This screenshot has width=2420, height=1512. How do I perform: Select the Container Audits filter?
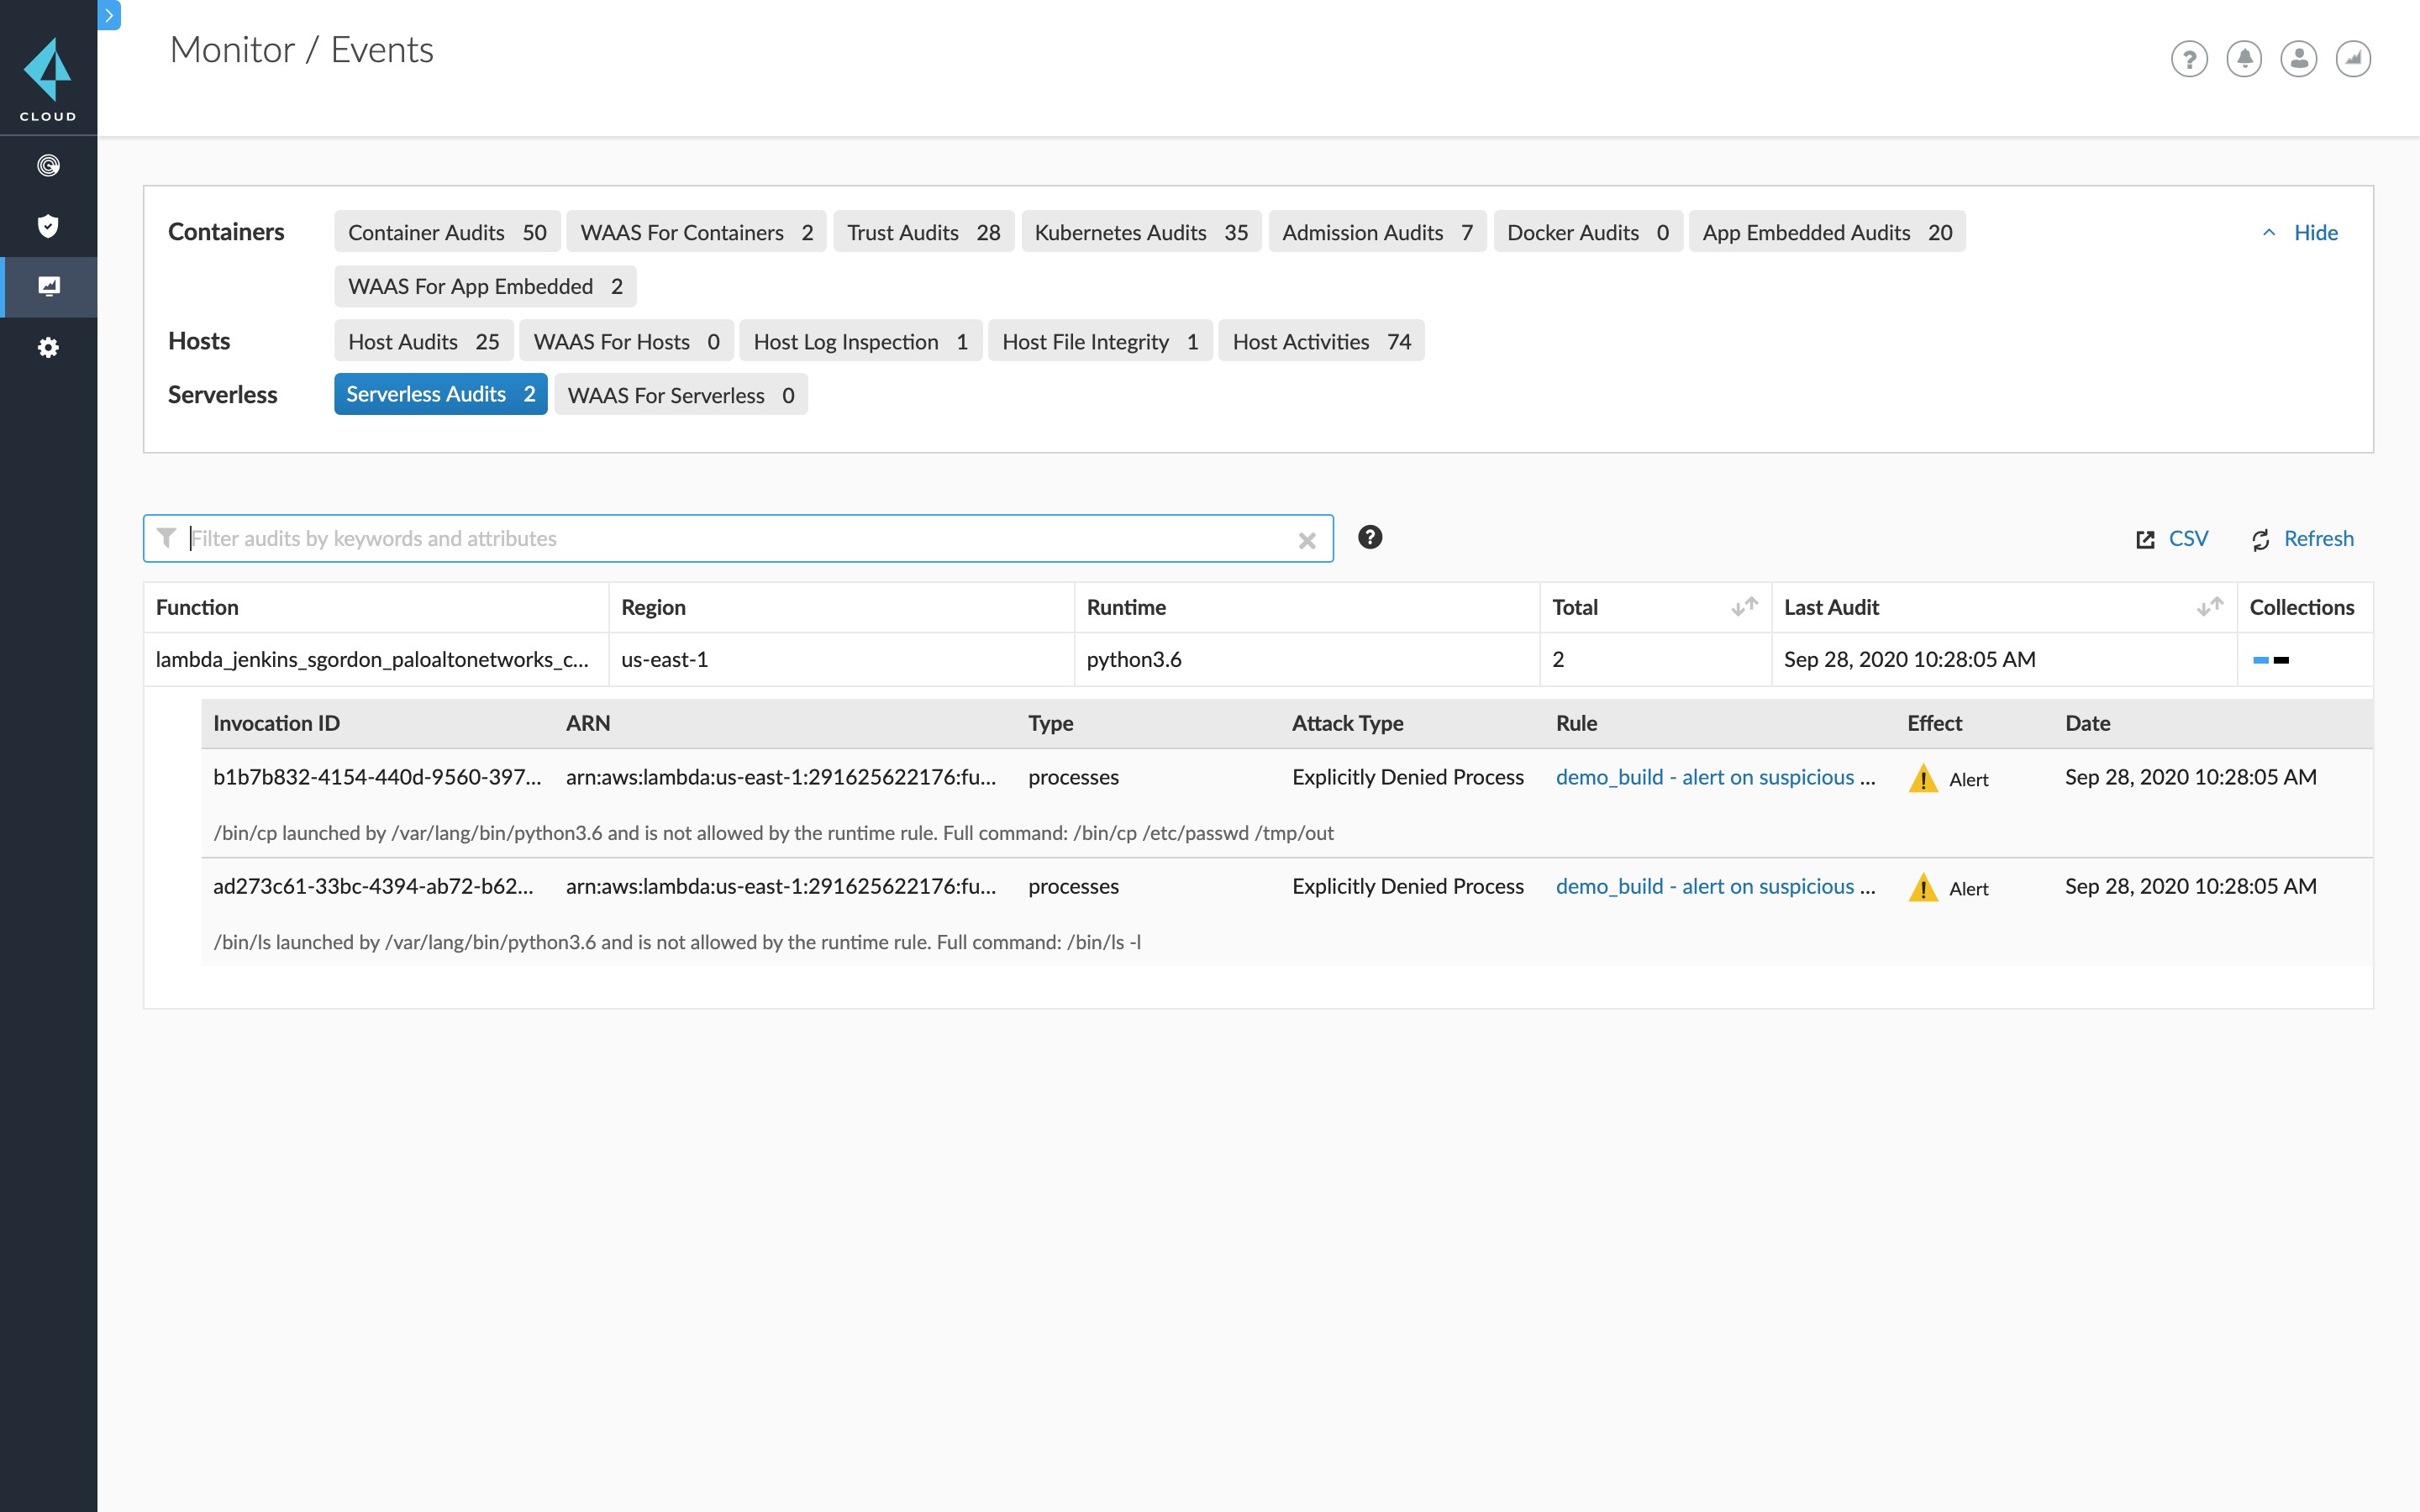tap(447, 231)
